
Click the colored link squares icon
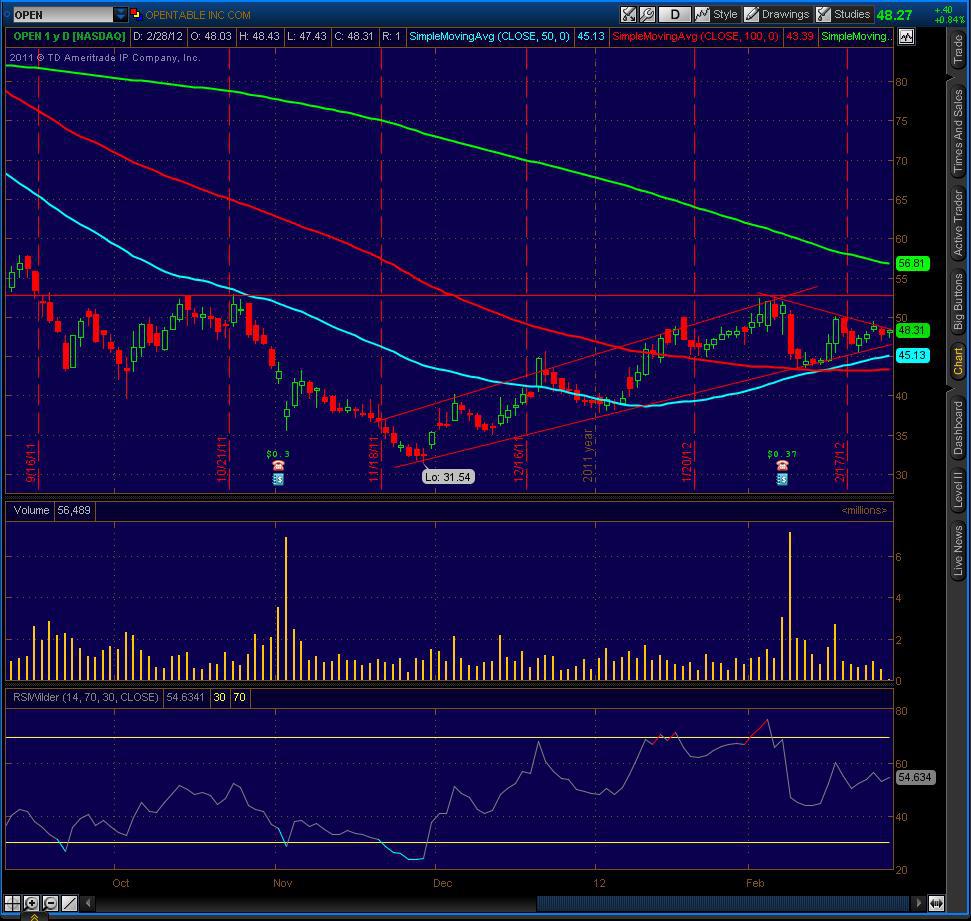(136, 14)
